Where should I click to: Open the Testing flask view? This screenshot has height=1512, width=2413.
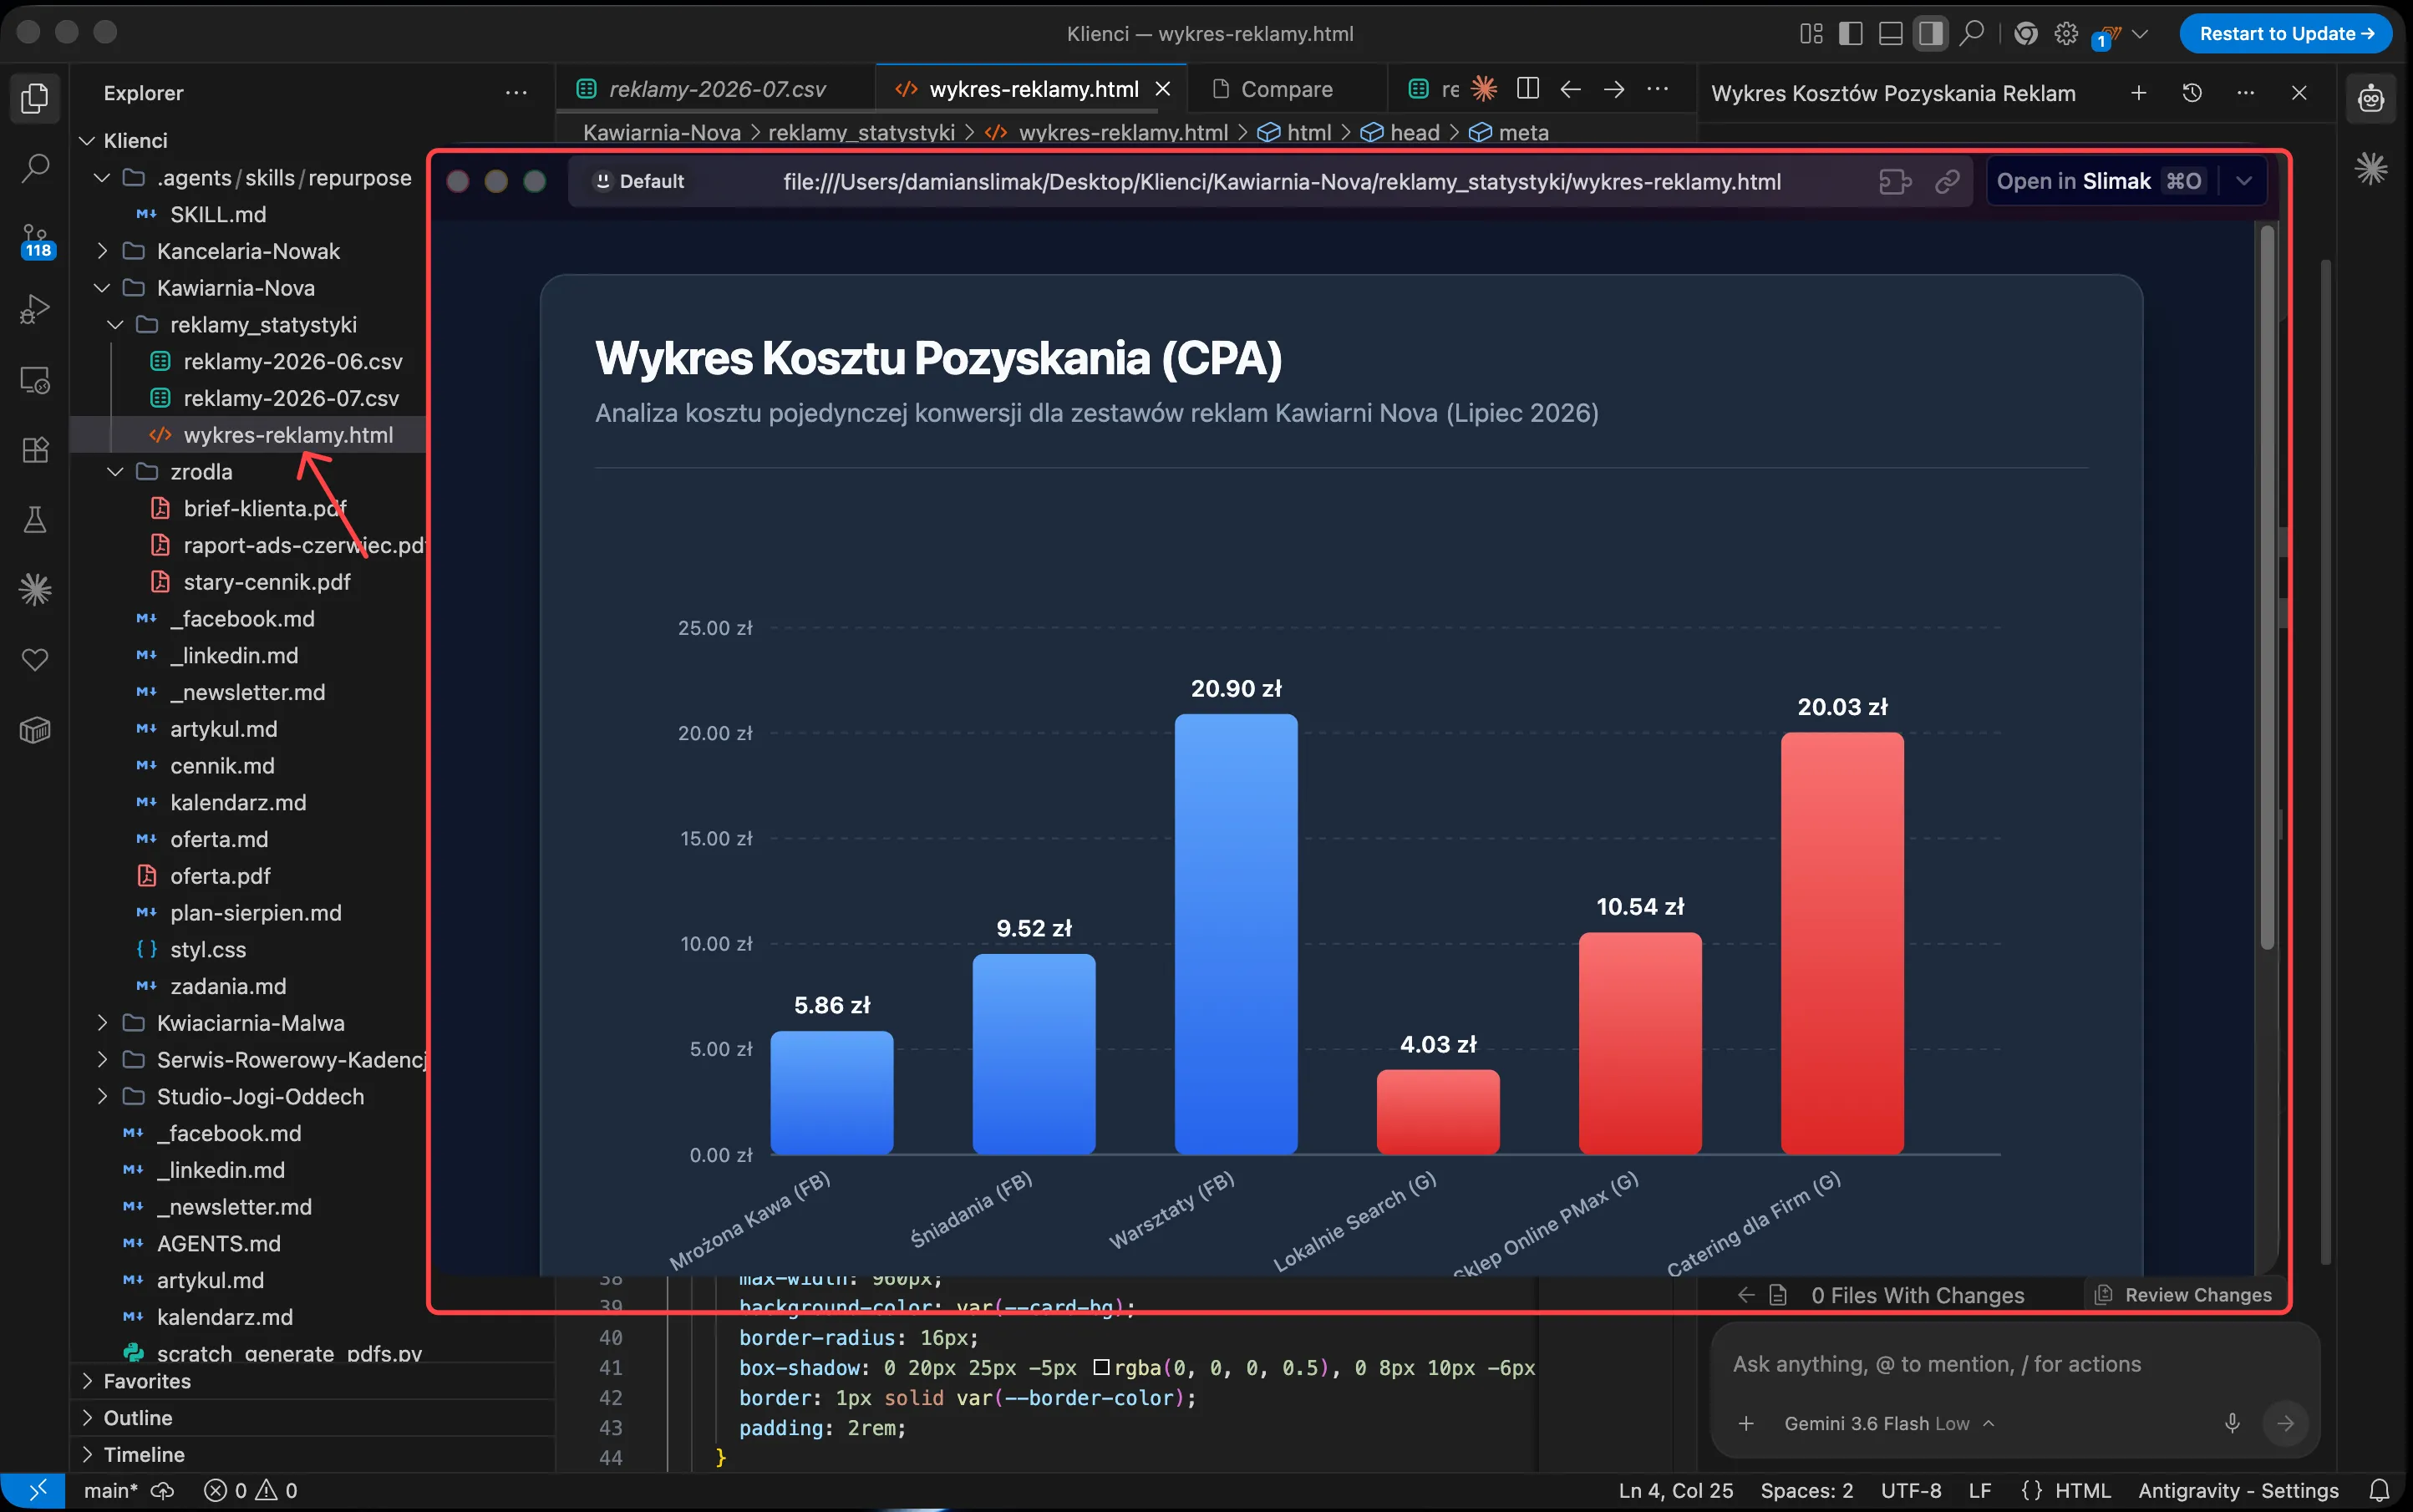click(35, 520)
